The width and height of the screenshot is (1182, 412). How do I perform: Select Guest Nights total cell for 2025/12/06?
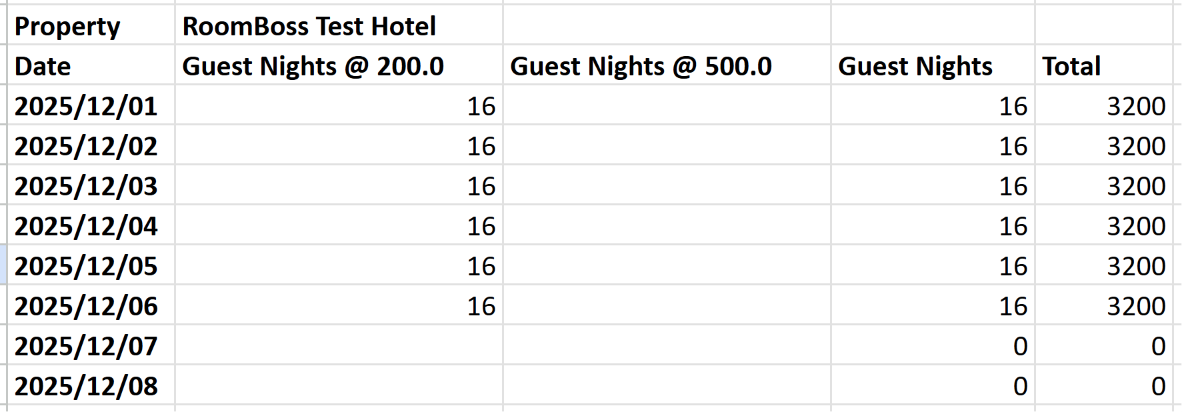[932, 305]
